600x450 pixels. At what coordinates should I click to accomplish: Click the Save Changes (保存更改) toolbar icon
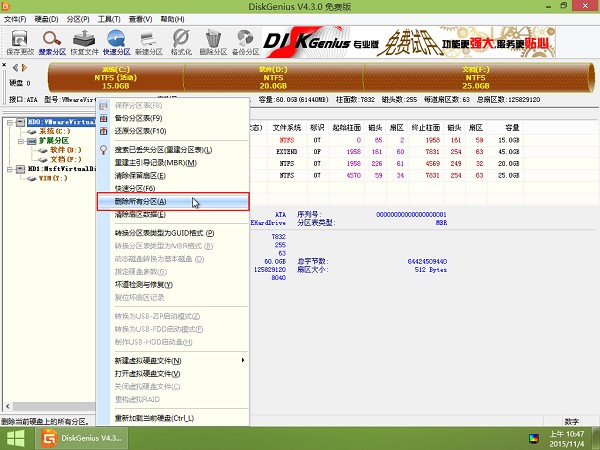tap(20, 42)
